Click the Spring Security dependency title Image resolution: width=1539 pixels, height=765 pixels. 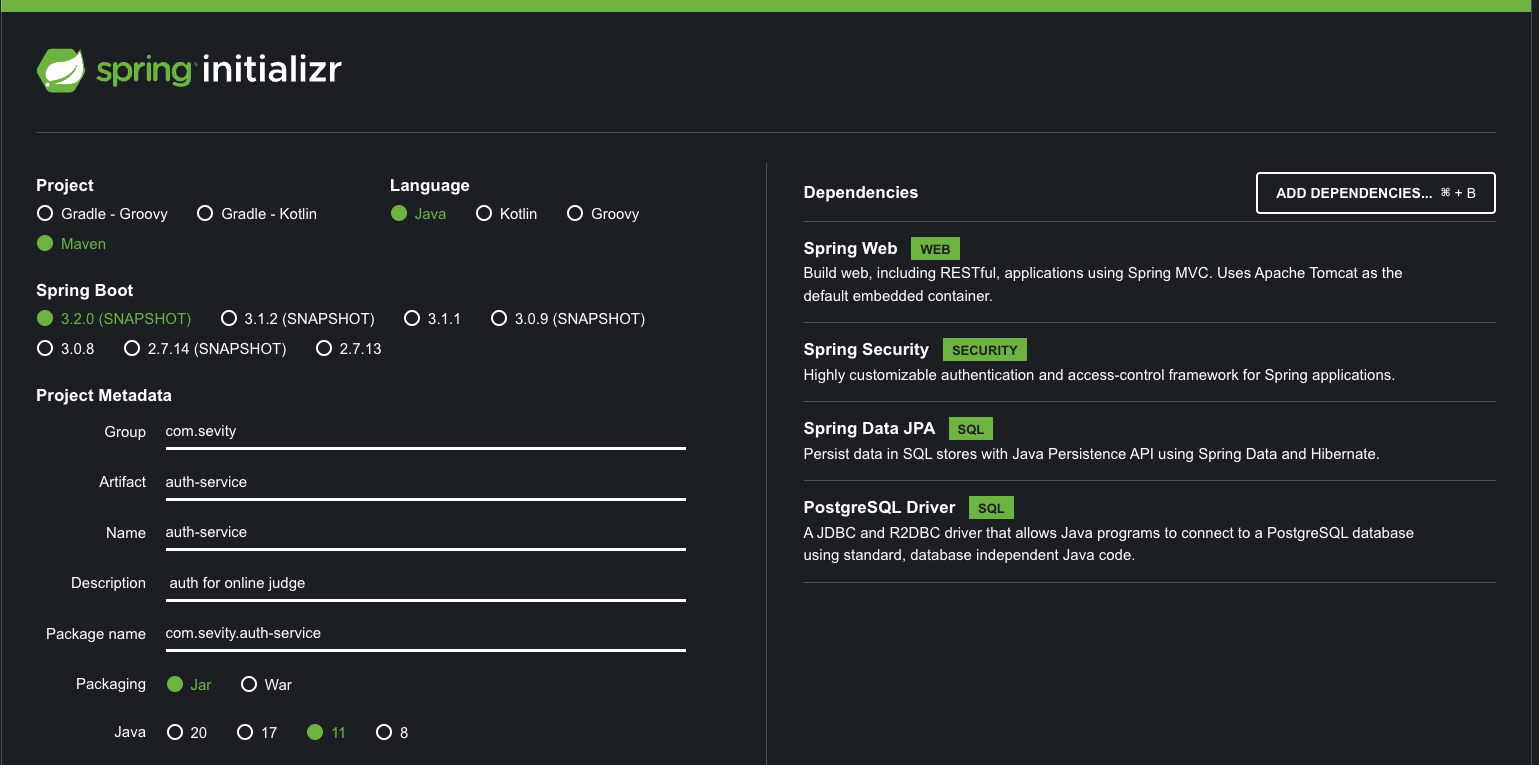(866, 350)
